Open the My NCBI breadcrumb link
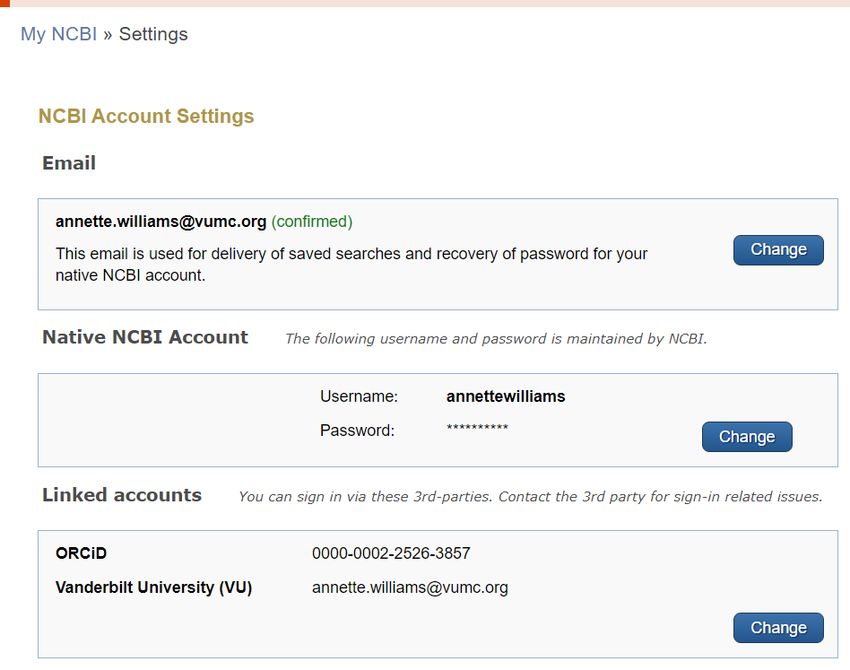Image resolution: width=850 pixels, height=670 pixels. 59,34
